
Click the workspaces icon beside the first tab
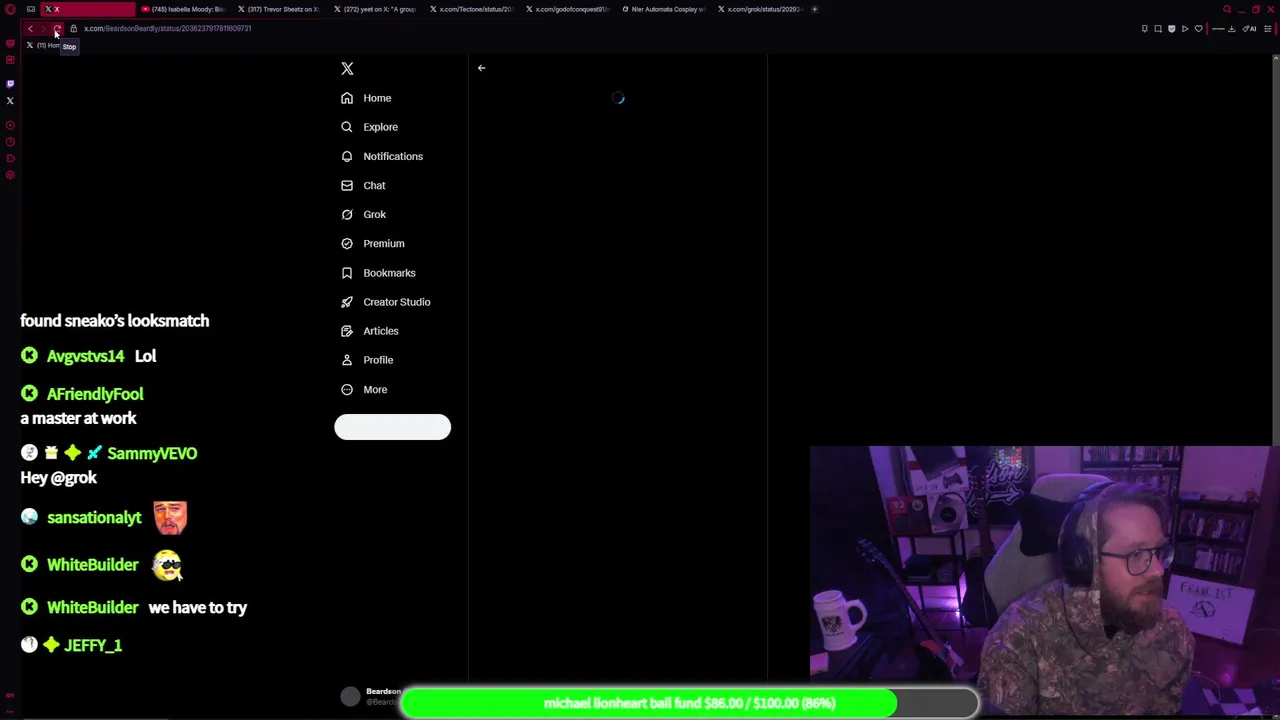point(31,9)
